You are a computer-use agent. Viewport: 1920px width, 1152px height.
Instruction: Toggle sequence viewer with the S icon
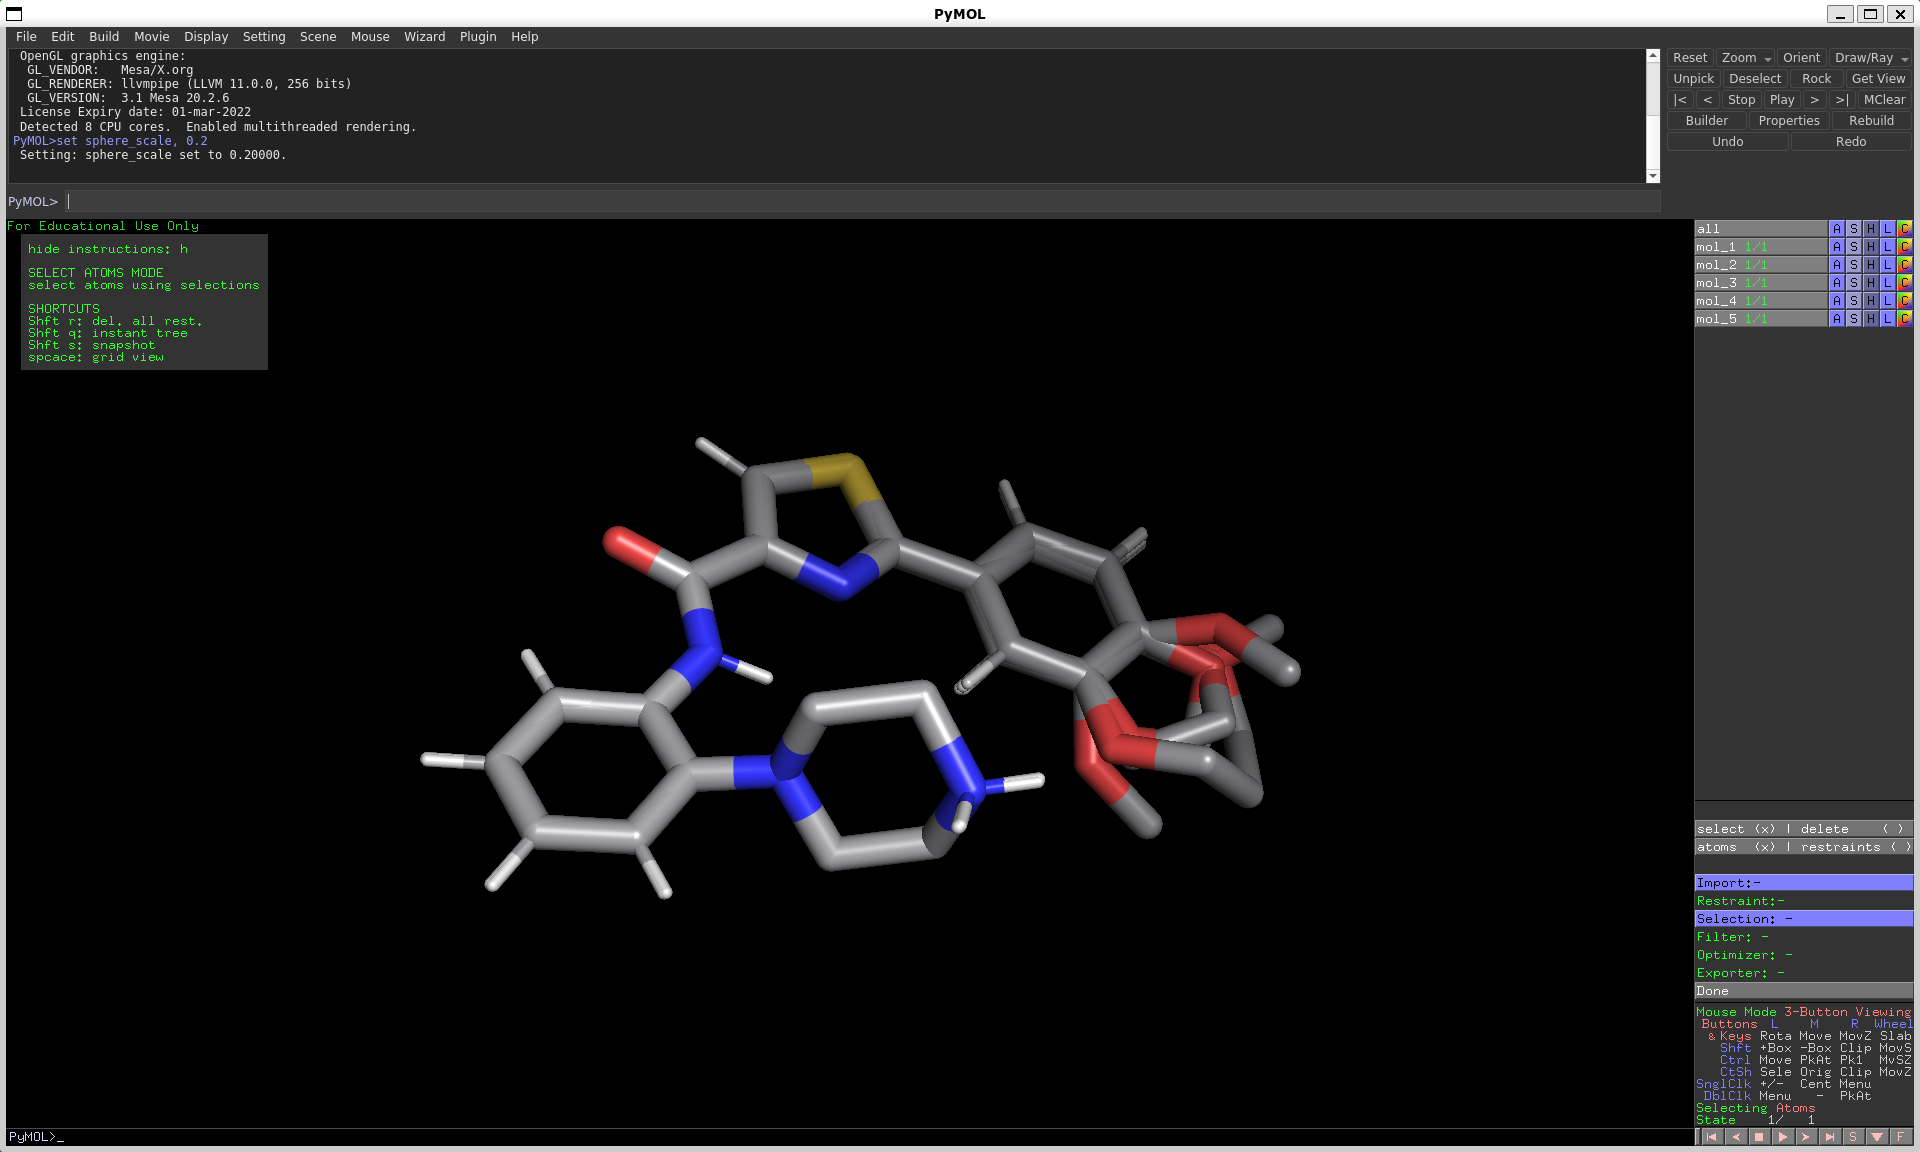[1853, 1137]
